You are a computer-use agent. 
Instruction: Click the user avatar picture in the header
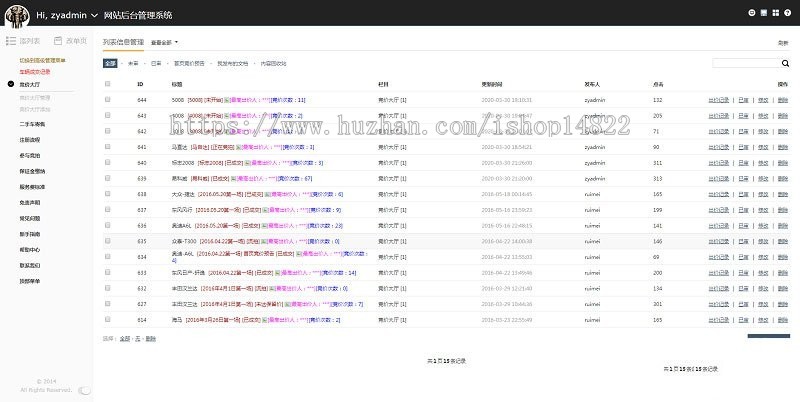[17, 15]
